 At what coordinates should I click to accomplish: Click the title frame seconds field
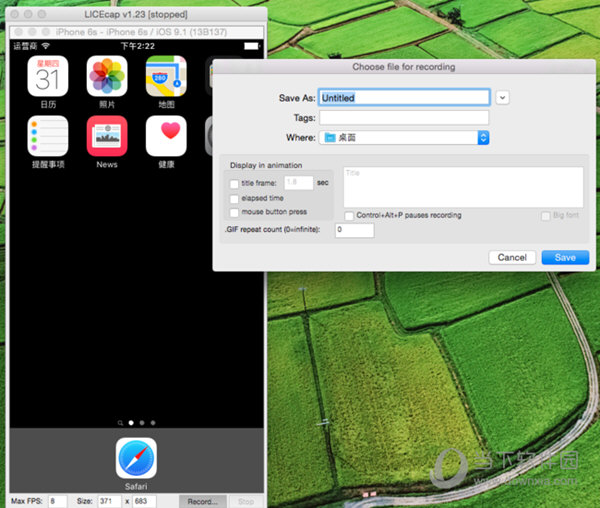click(x=298, y=182)
